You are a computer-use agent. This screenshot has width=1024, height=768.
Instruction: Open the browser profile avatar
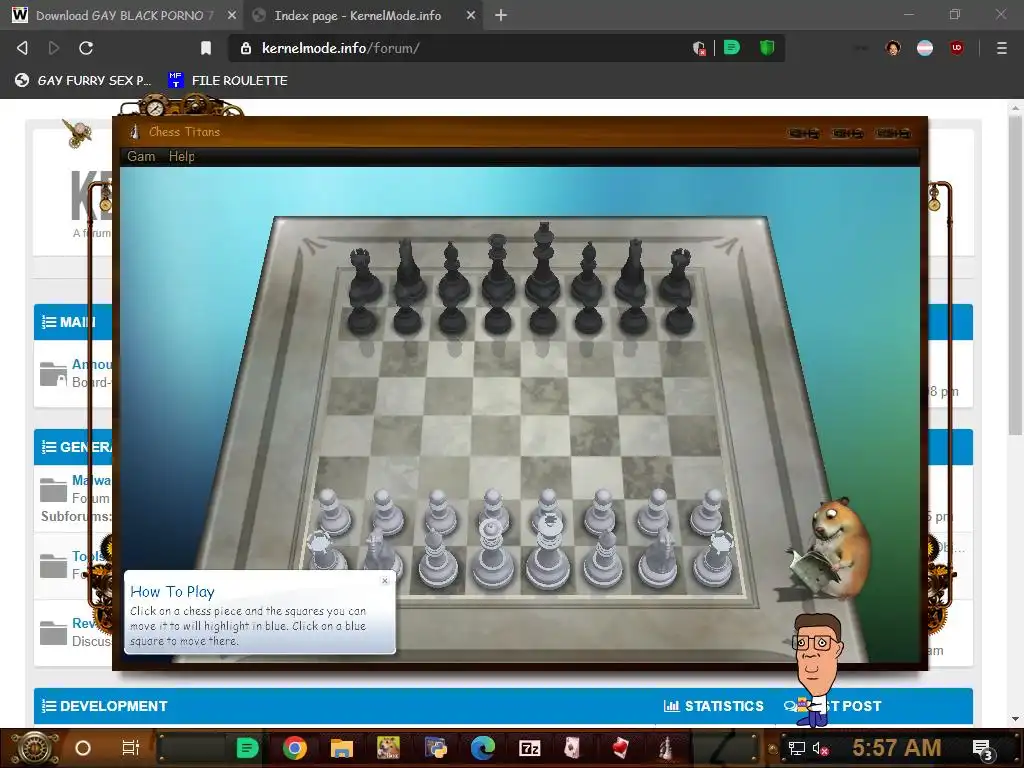893,48
